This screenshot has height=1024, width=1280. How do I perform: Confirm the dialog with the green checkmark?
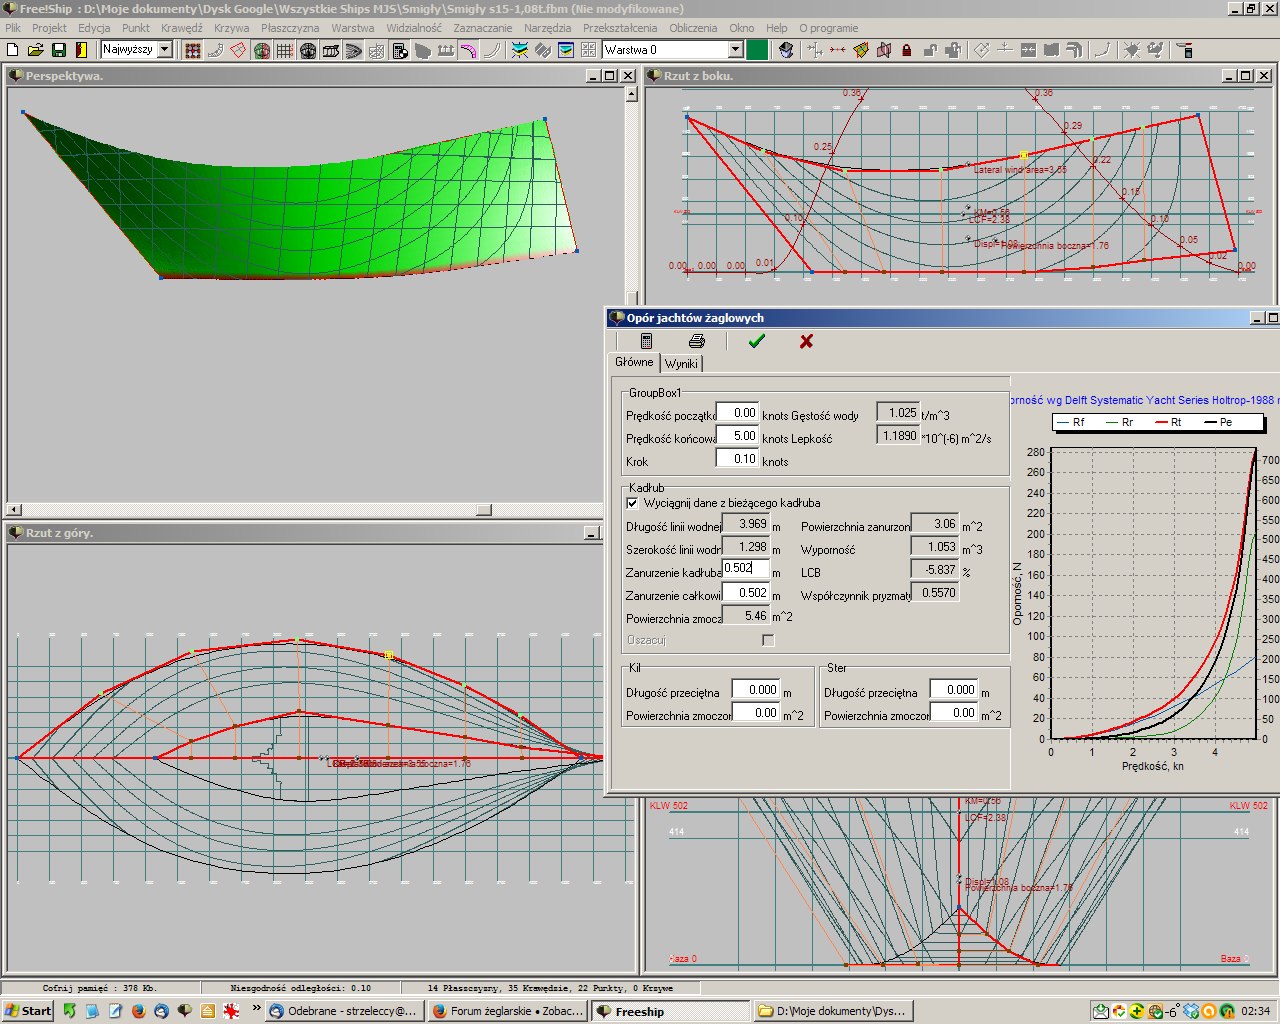tap(757, 341)
